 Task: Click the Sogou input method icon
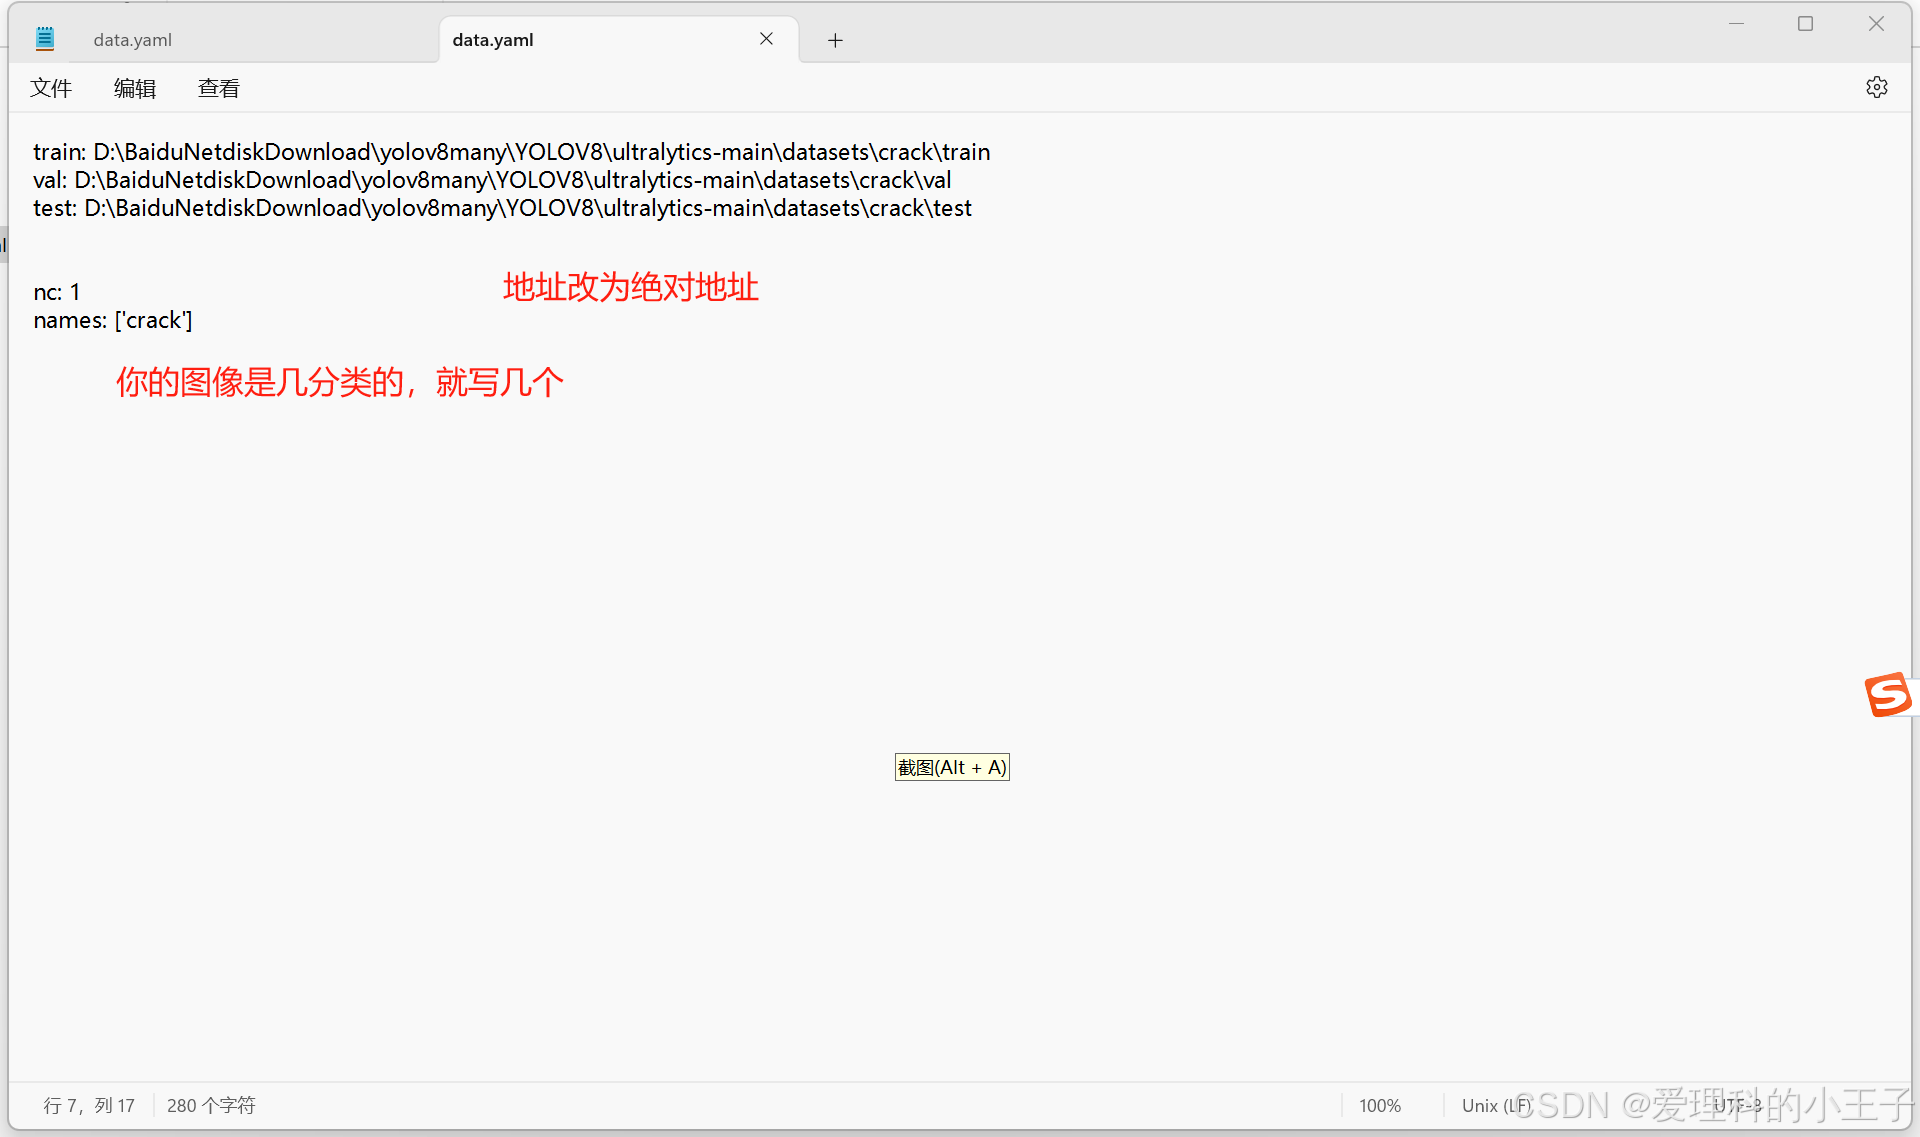(1888, 695)
